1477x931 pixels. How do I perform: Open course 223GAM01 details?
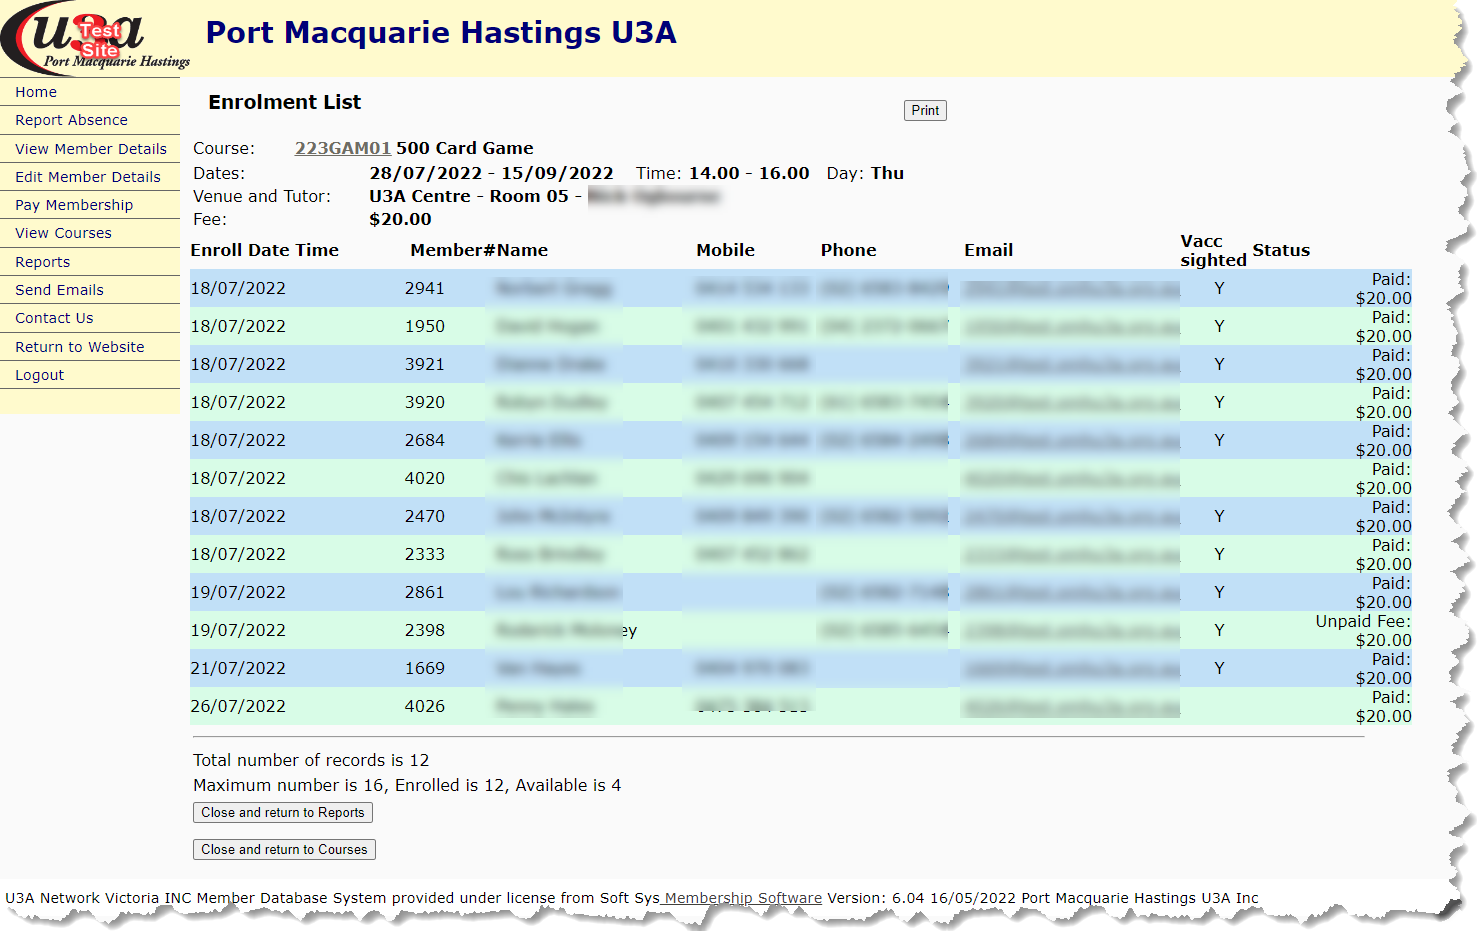point(343,147)
